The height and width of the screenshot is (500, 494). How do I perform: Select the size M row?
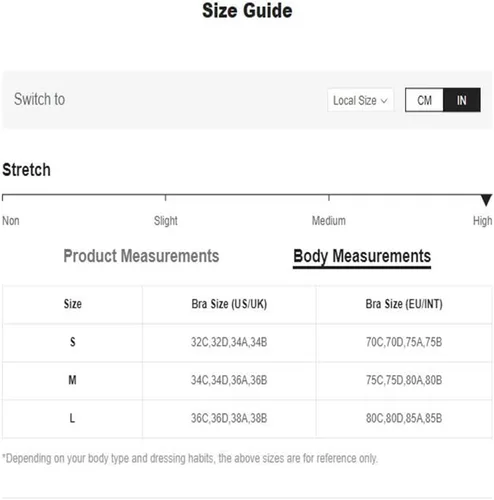pos(247,380)
